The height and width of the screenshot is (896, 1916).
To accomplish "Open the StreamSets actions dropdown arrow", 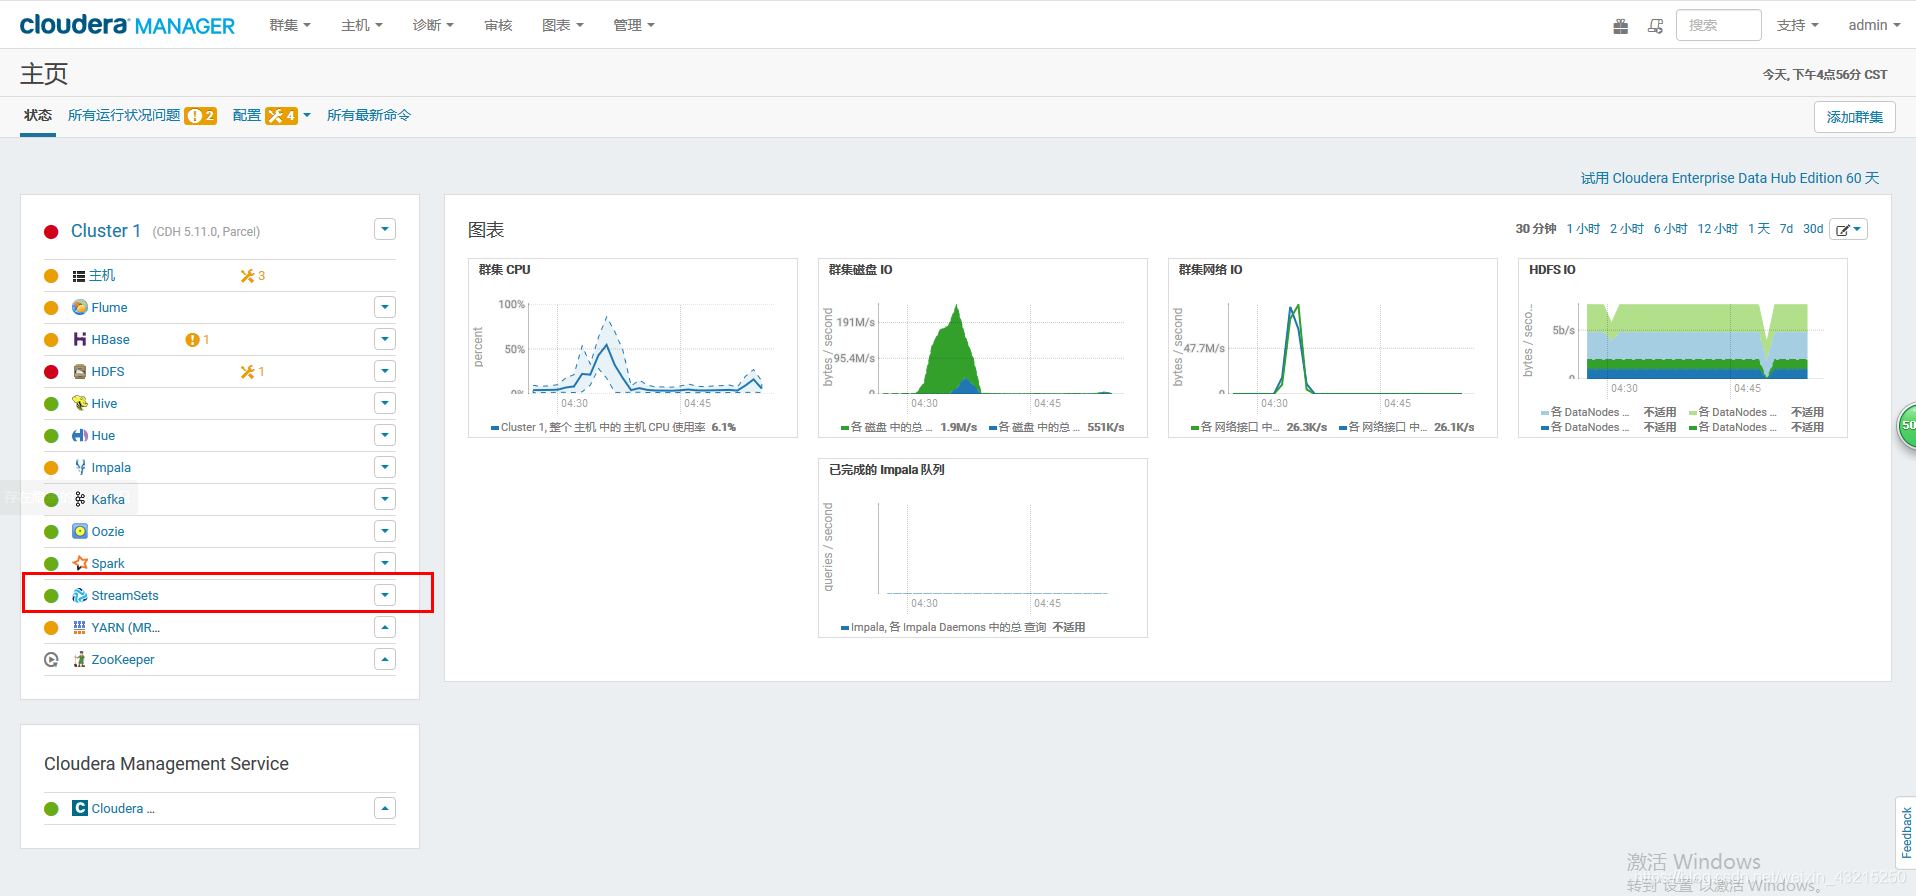I will [x=385, y=595].
